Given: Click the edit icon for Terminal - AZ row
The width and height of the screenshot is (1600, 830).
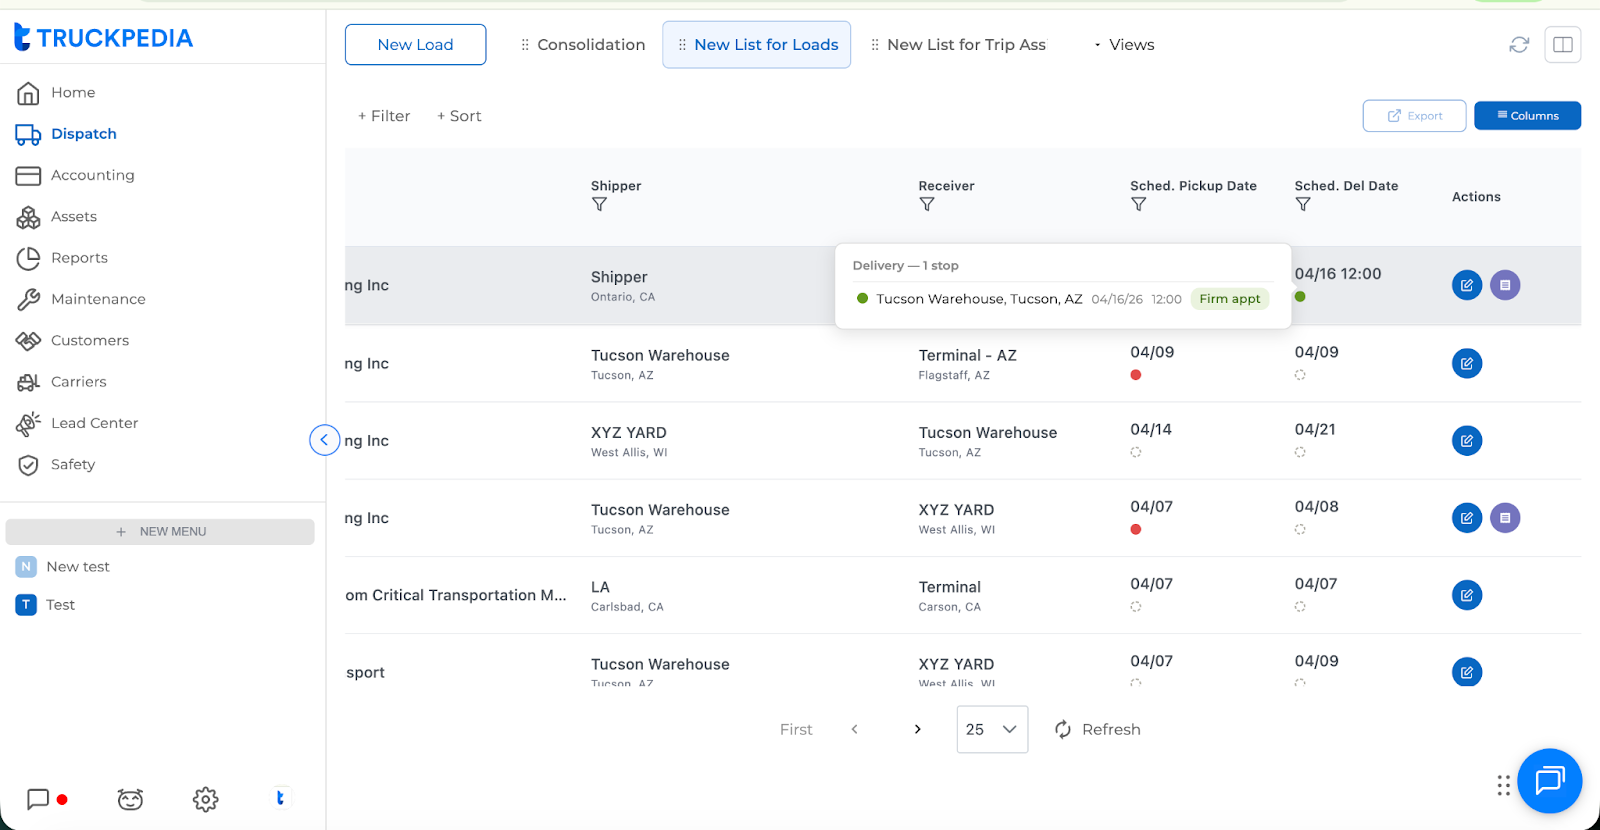Looking at the screenshot, I should click(1466, 364).
